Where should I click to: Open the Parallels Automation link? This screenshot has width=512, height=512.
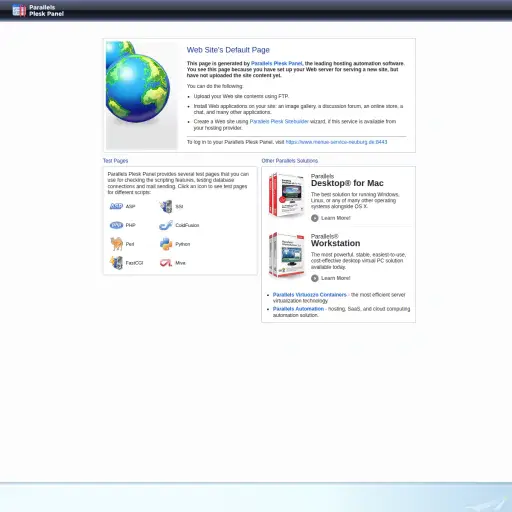click(x=298, y=309)
